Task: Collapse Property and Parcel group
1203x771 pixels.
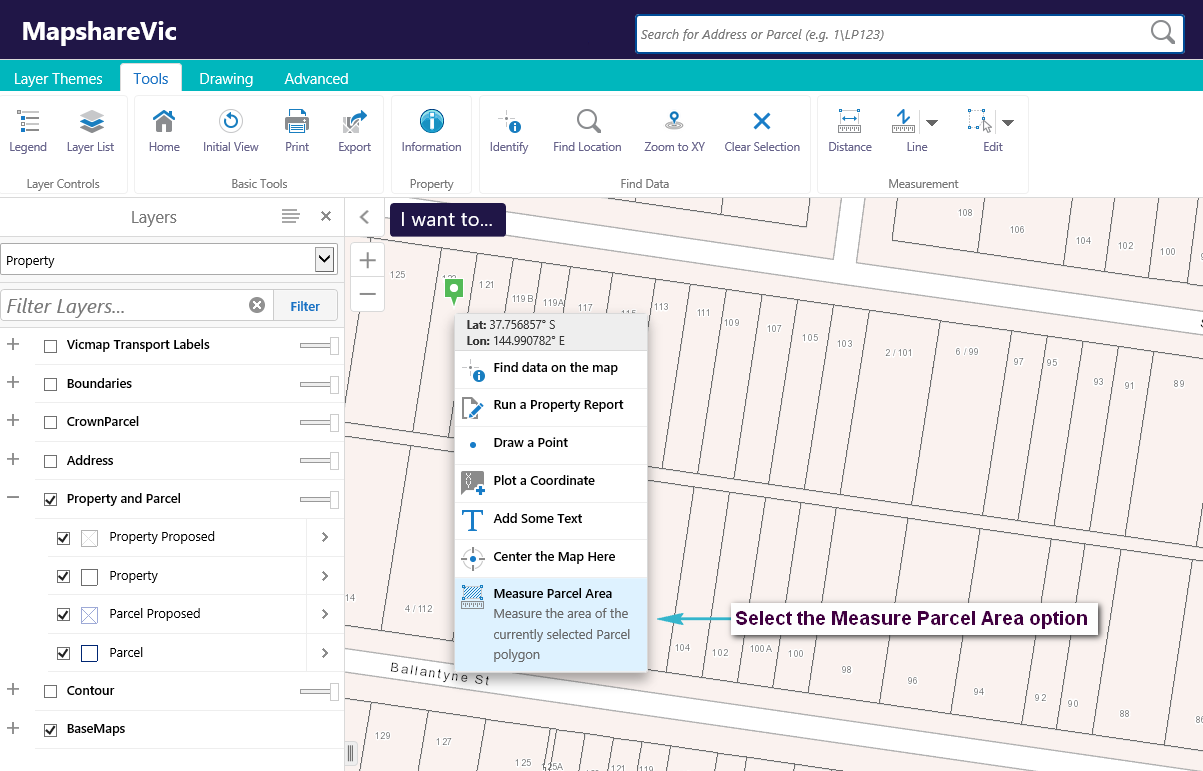Action: click(x=13, y=497)
